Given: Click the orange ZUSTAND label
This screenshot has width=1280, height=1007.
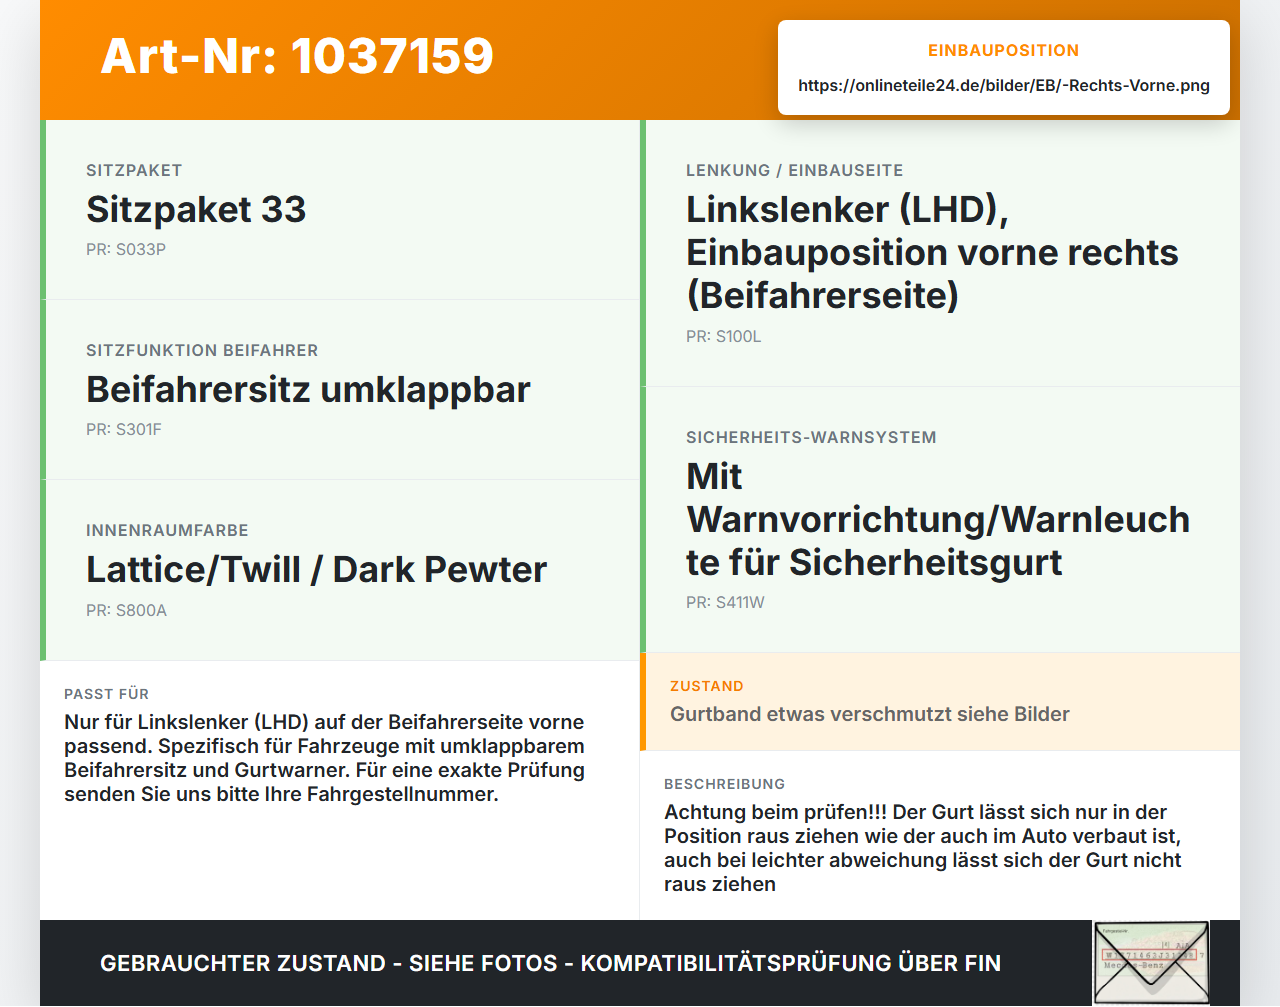Looking at the screenshot, I should 707,686.
